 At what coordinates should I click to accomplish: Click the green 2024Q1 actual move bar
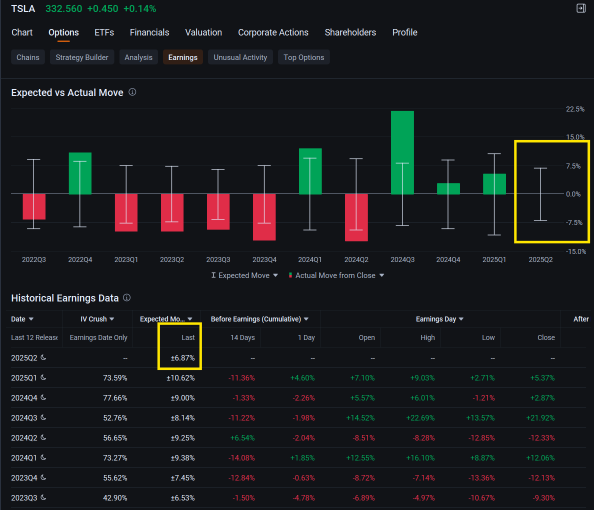310,171
